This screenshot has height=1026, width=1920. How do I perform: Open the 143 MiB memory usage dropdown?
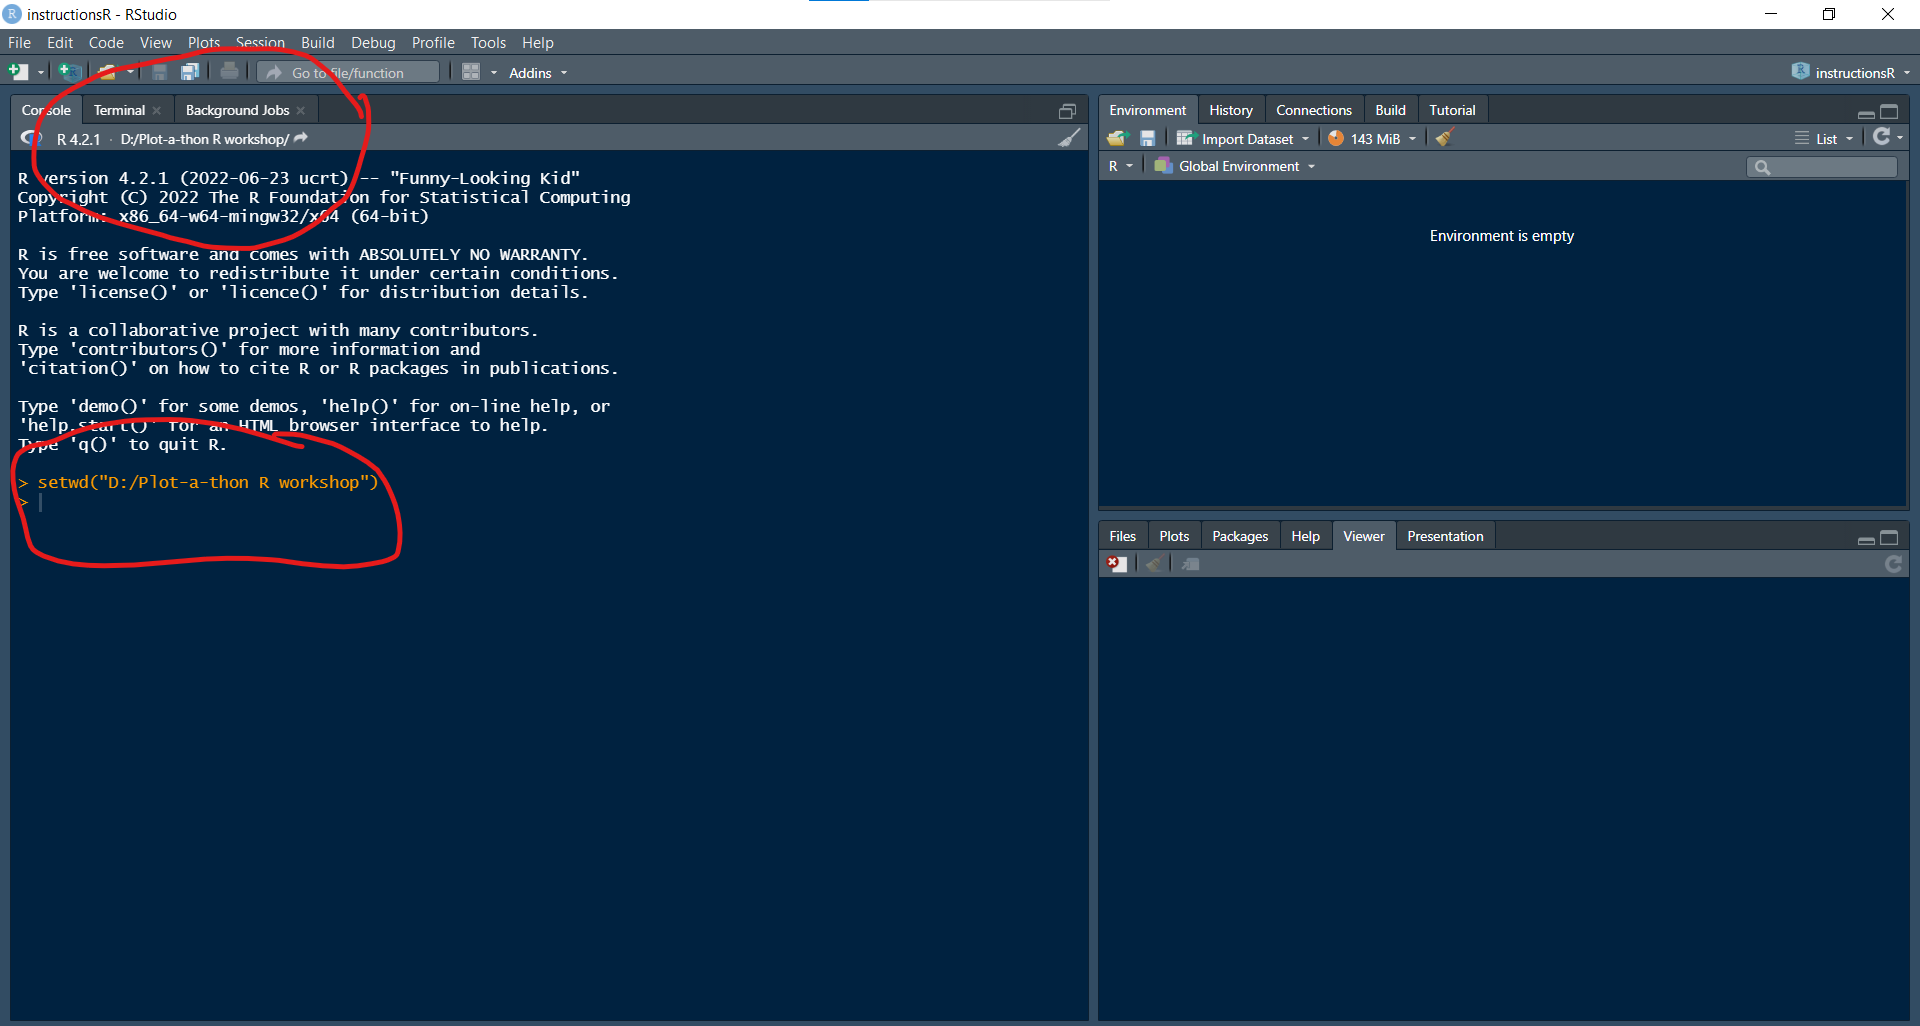(1372, 138)
